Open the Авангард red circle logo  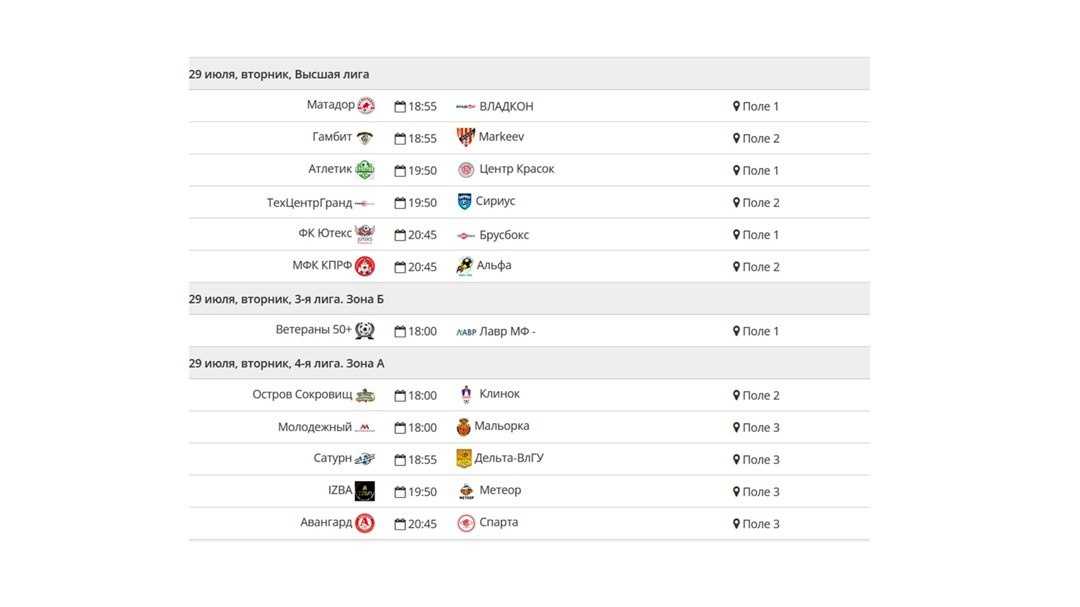[x=364, y=523]
